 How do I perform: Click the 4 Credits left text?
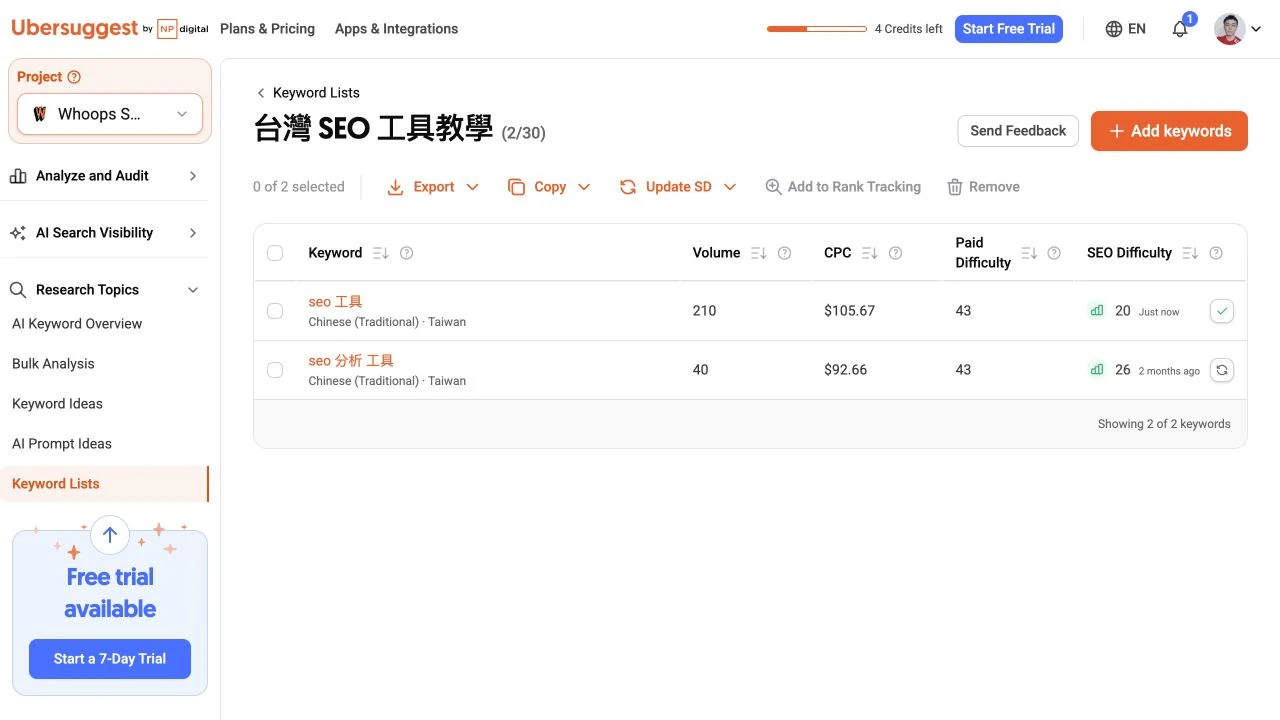point(908,29)
